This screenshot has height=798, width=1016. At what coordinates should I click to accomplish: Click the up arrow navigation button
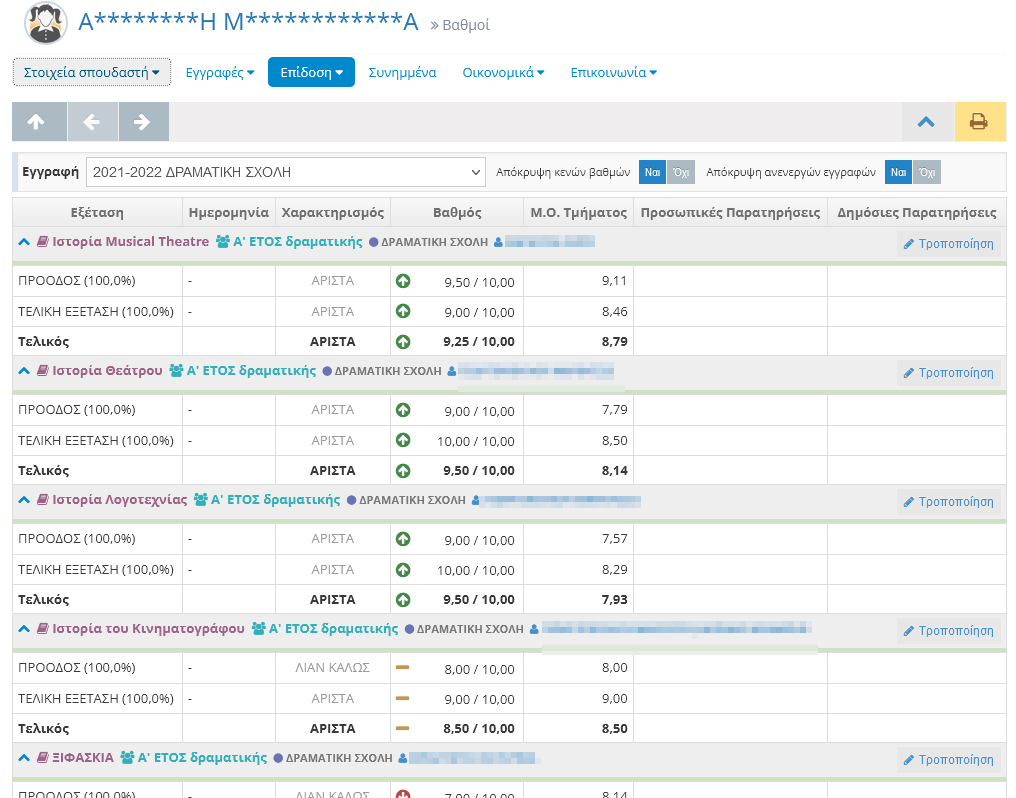pyautogui.click(x=37, y=122)
